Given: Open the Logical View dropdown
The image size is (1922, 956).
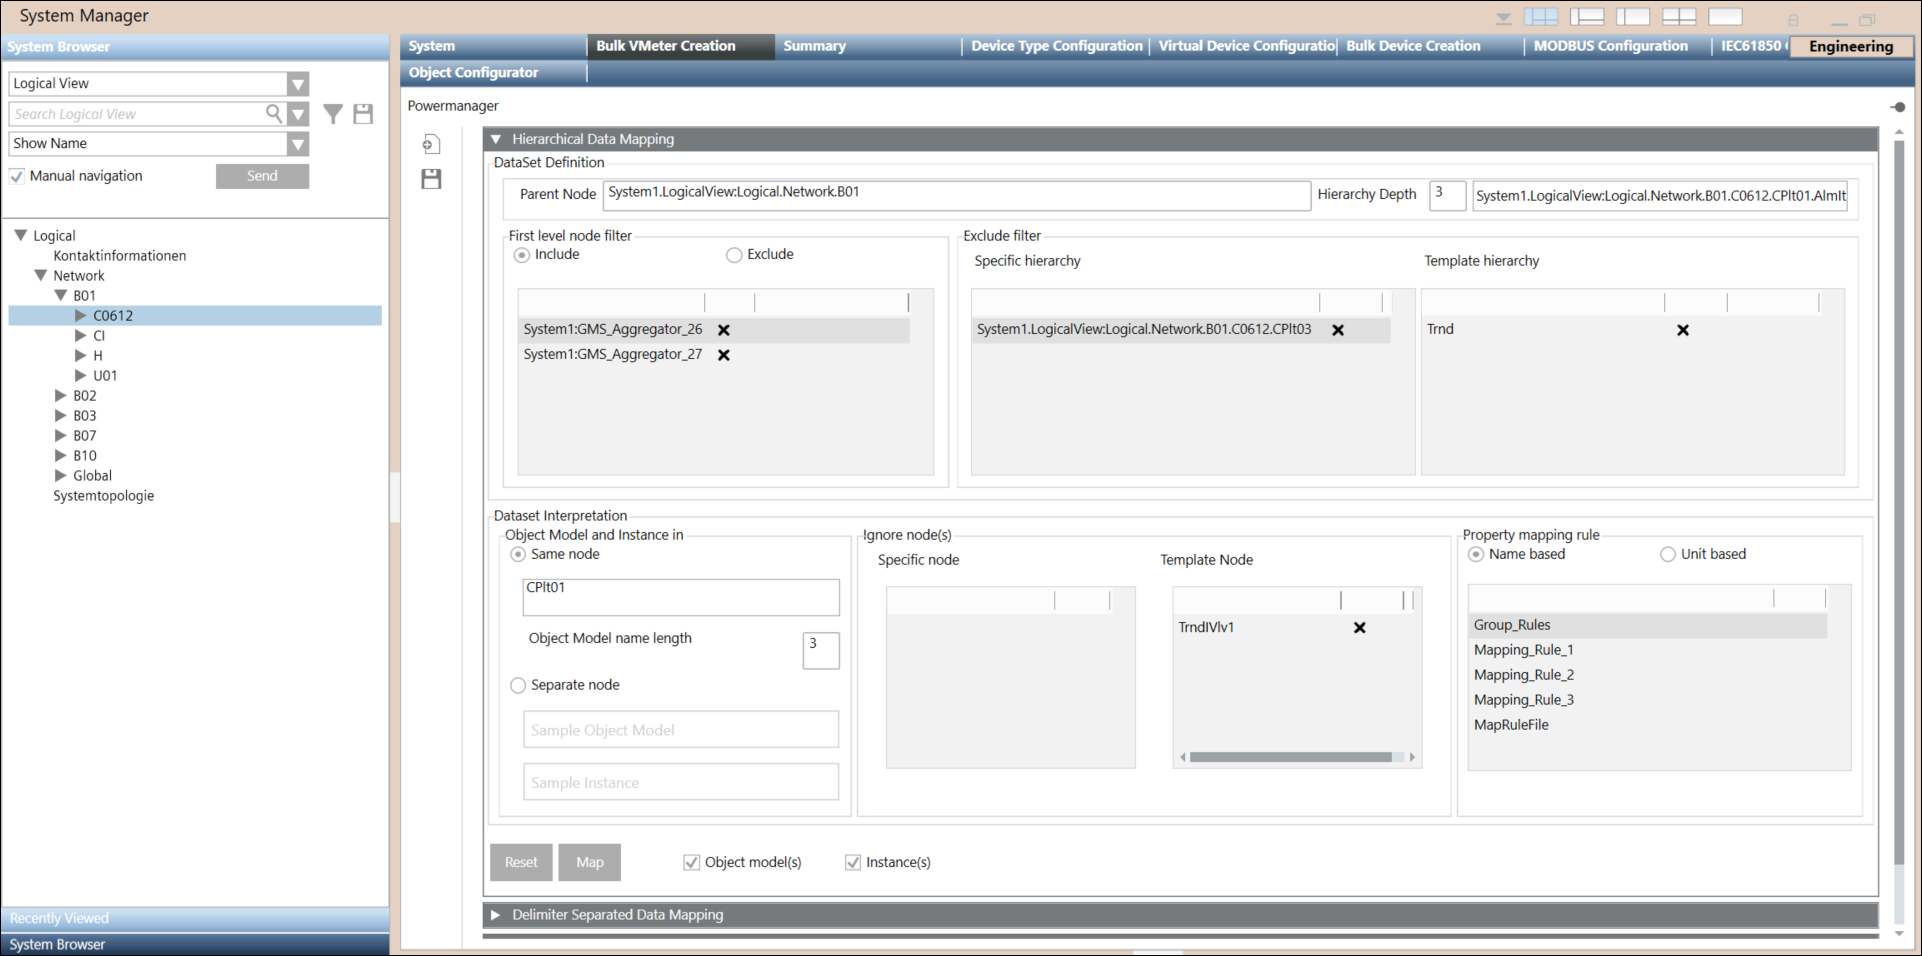Looking at the screenshot, I should (297, 84).
